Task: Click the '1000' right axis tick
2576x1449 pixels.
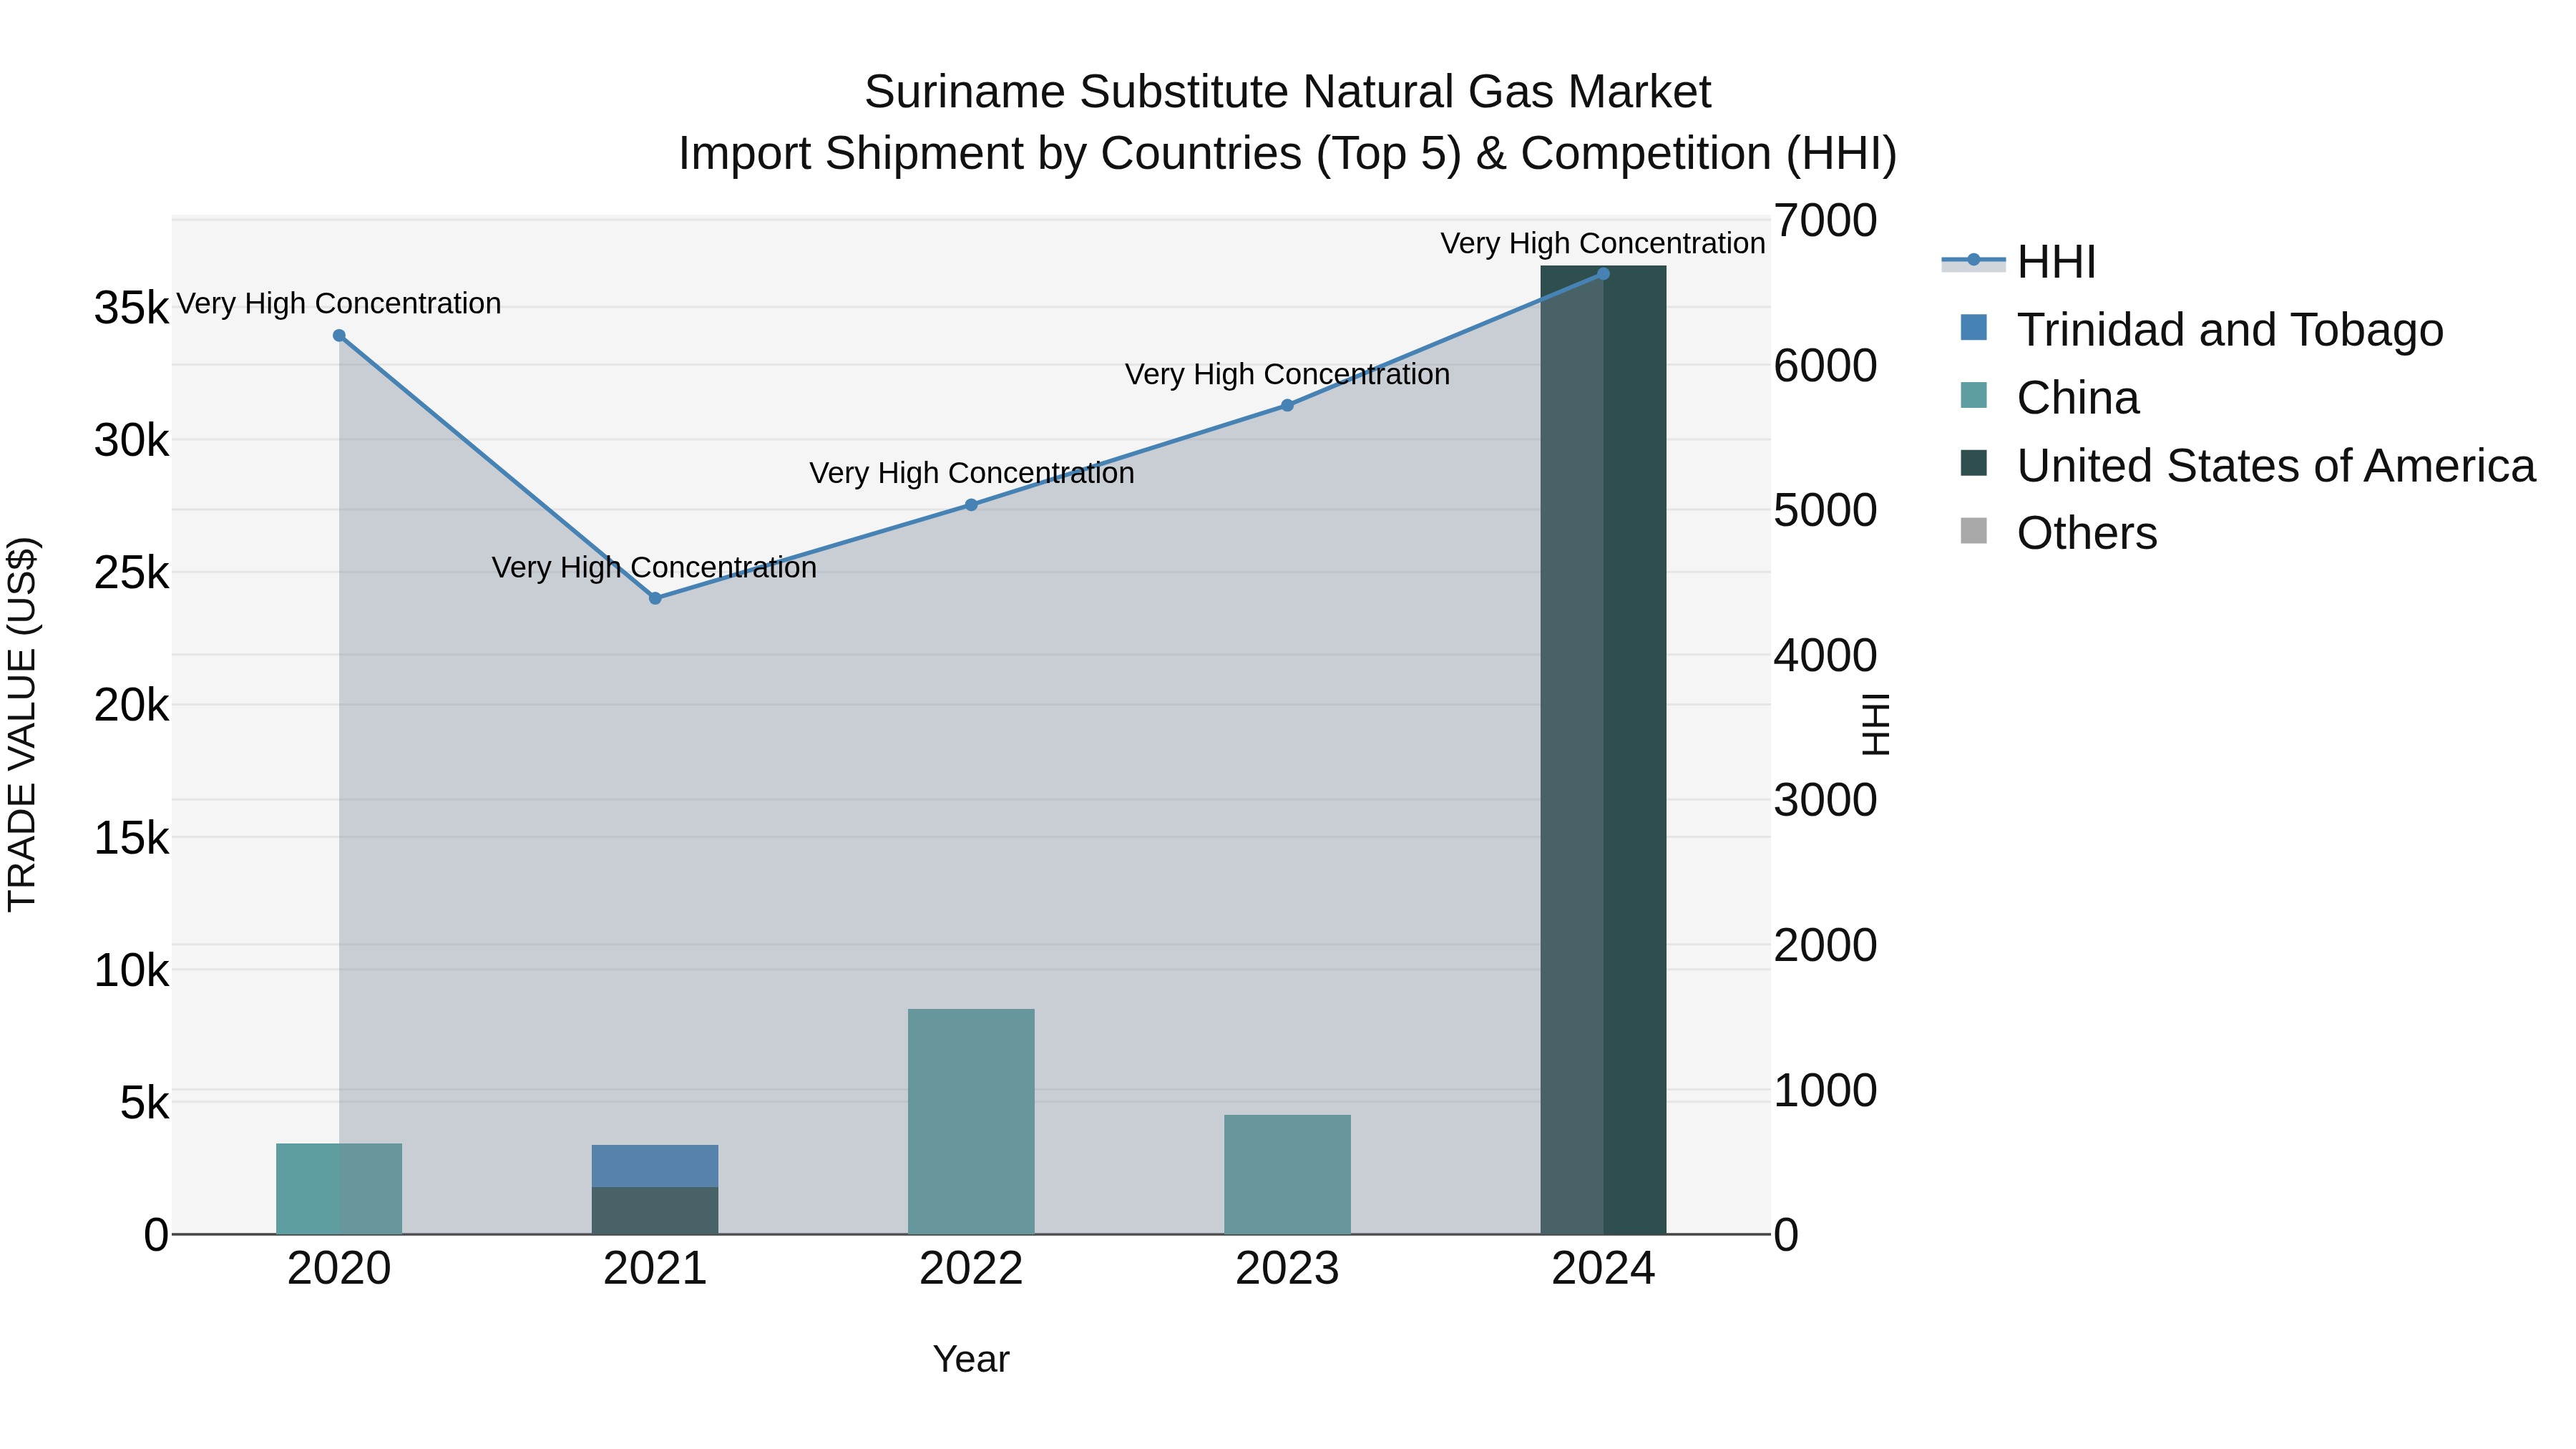Action: click(1826, 1090)
